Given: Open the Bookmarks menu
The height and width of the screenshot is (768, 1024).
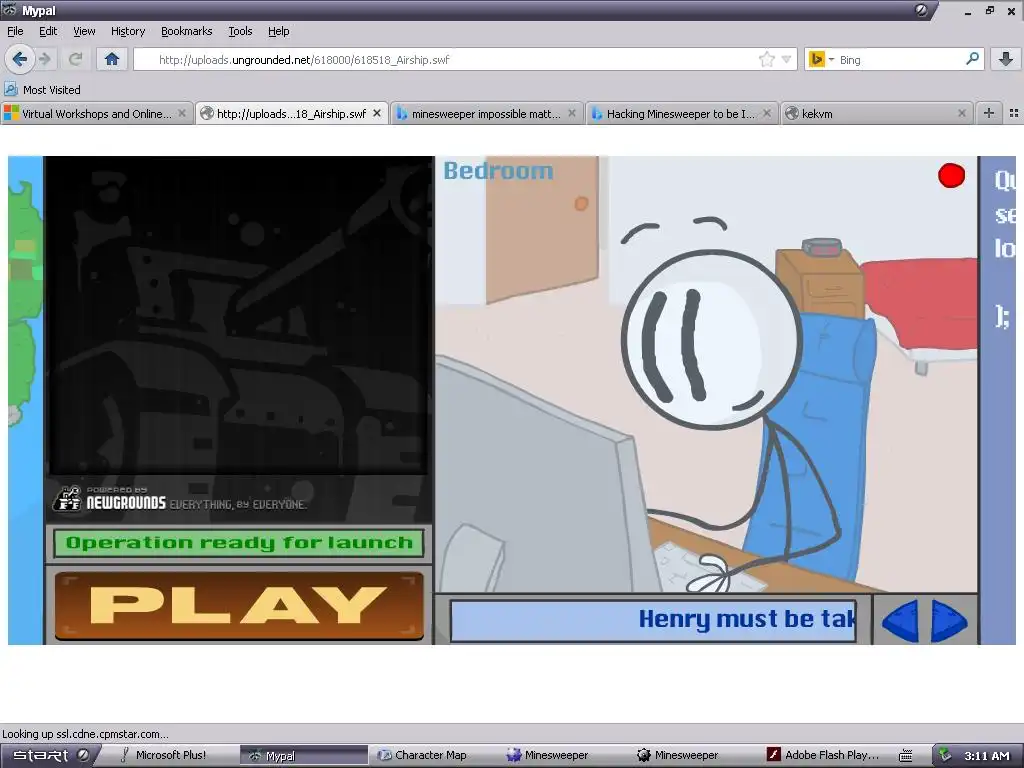Looking at the screenshot, I should click(186, 31).
